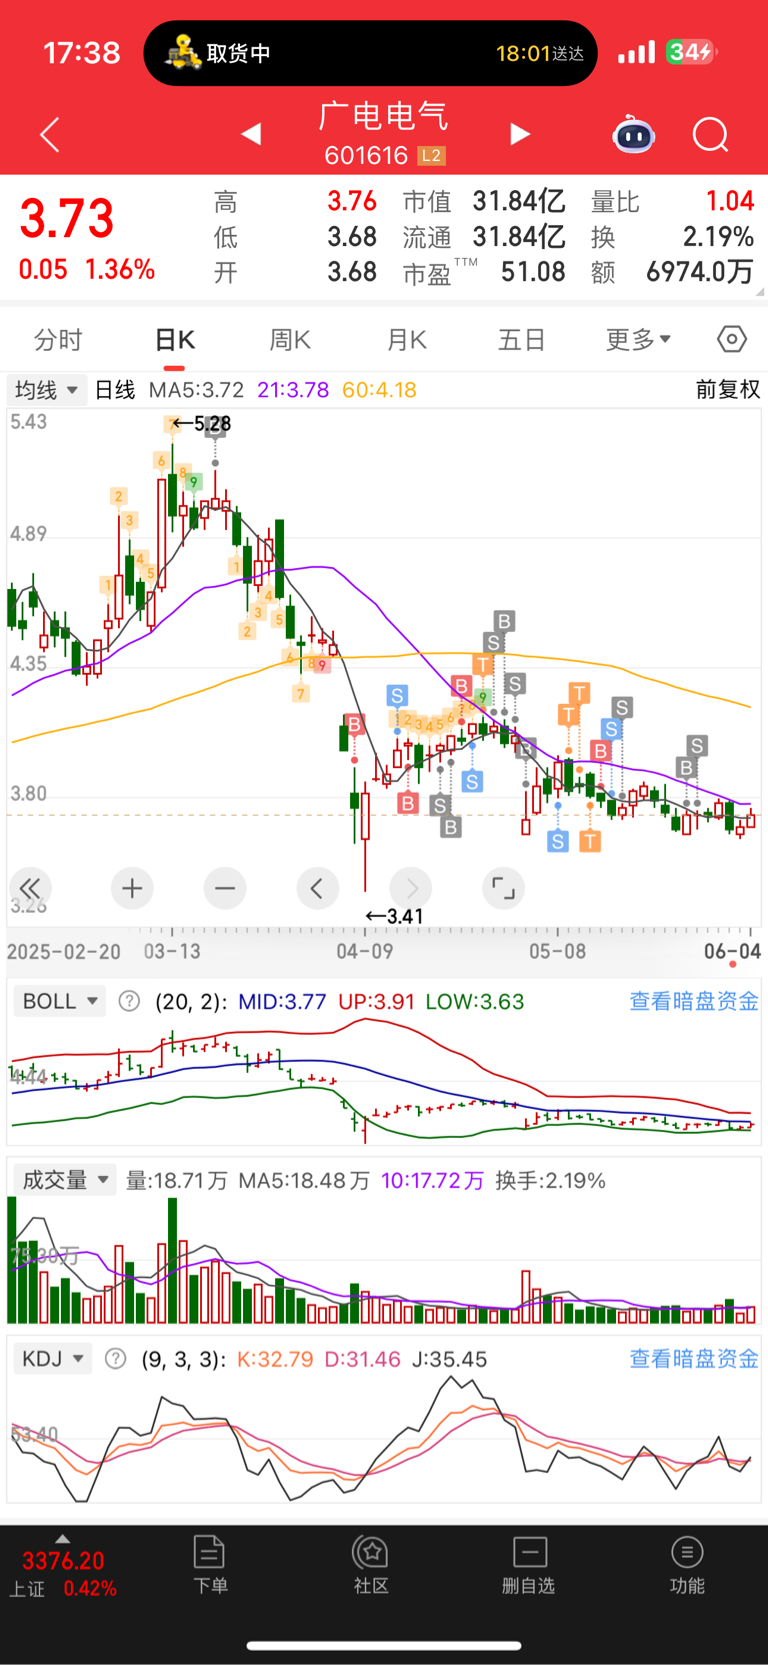The width and height of the screenshot is (768, 1665).
Task: Open 下单 order icon
Action: tap(210, 1565)
